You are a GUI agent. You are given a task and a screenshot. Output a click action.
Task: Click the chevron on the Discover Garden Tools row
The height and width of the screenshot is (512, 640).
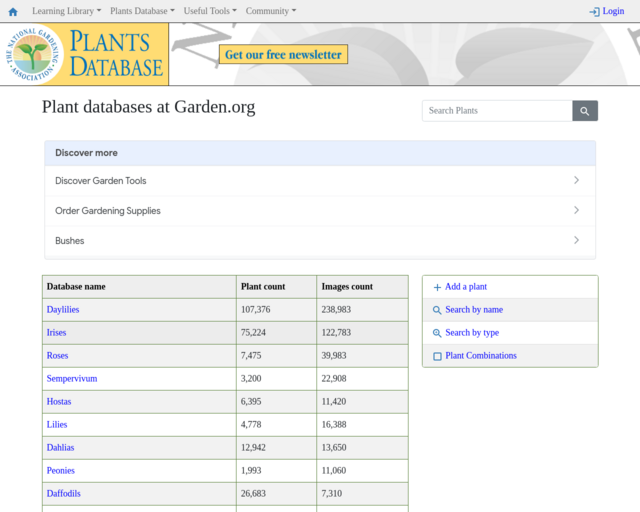(x=576, y=180)
